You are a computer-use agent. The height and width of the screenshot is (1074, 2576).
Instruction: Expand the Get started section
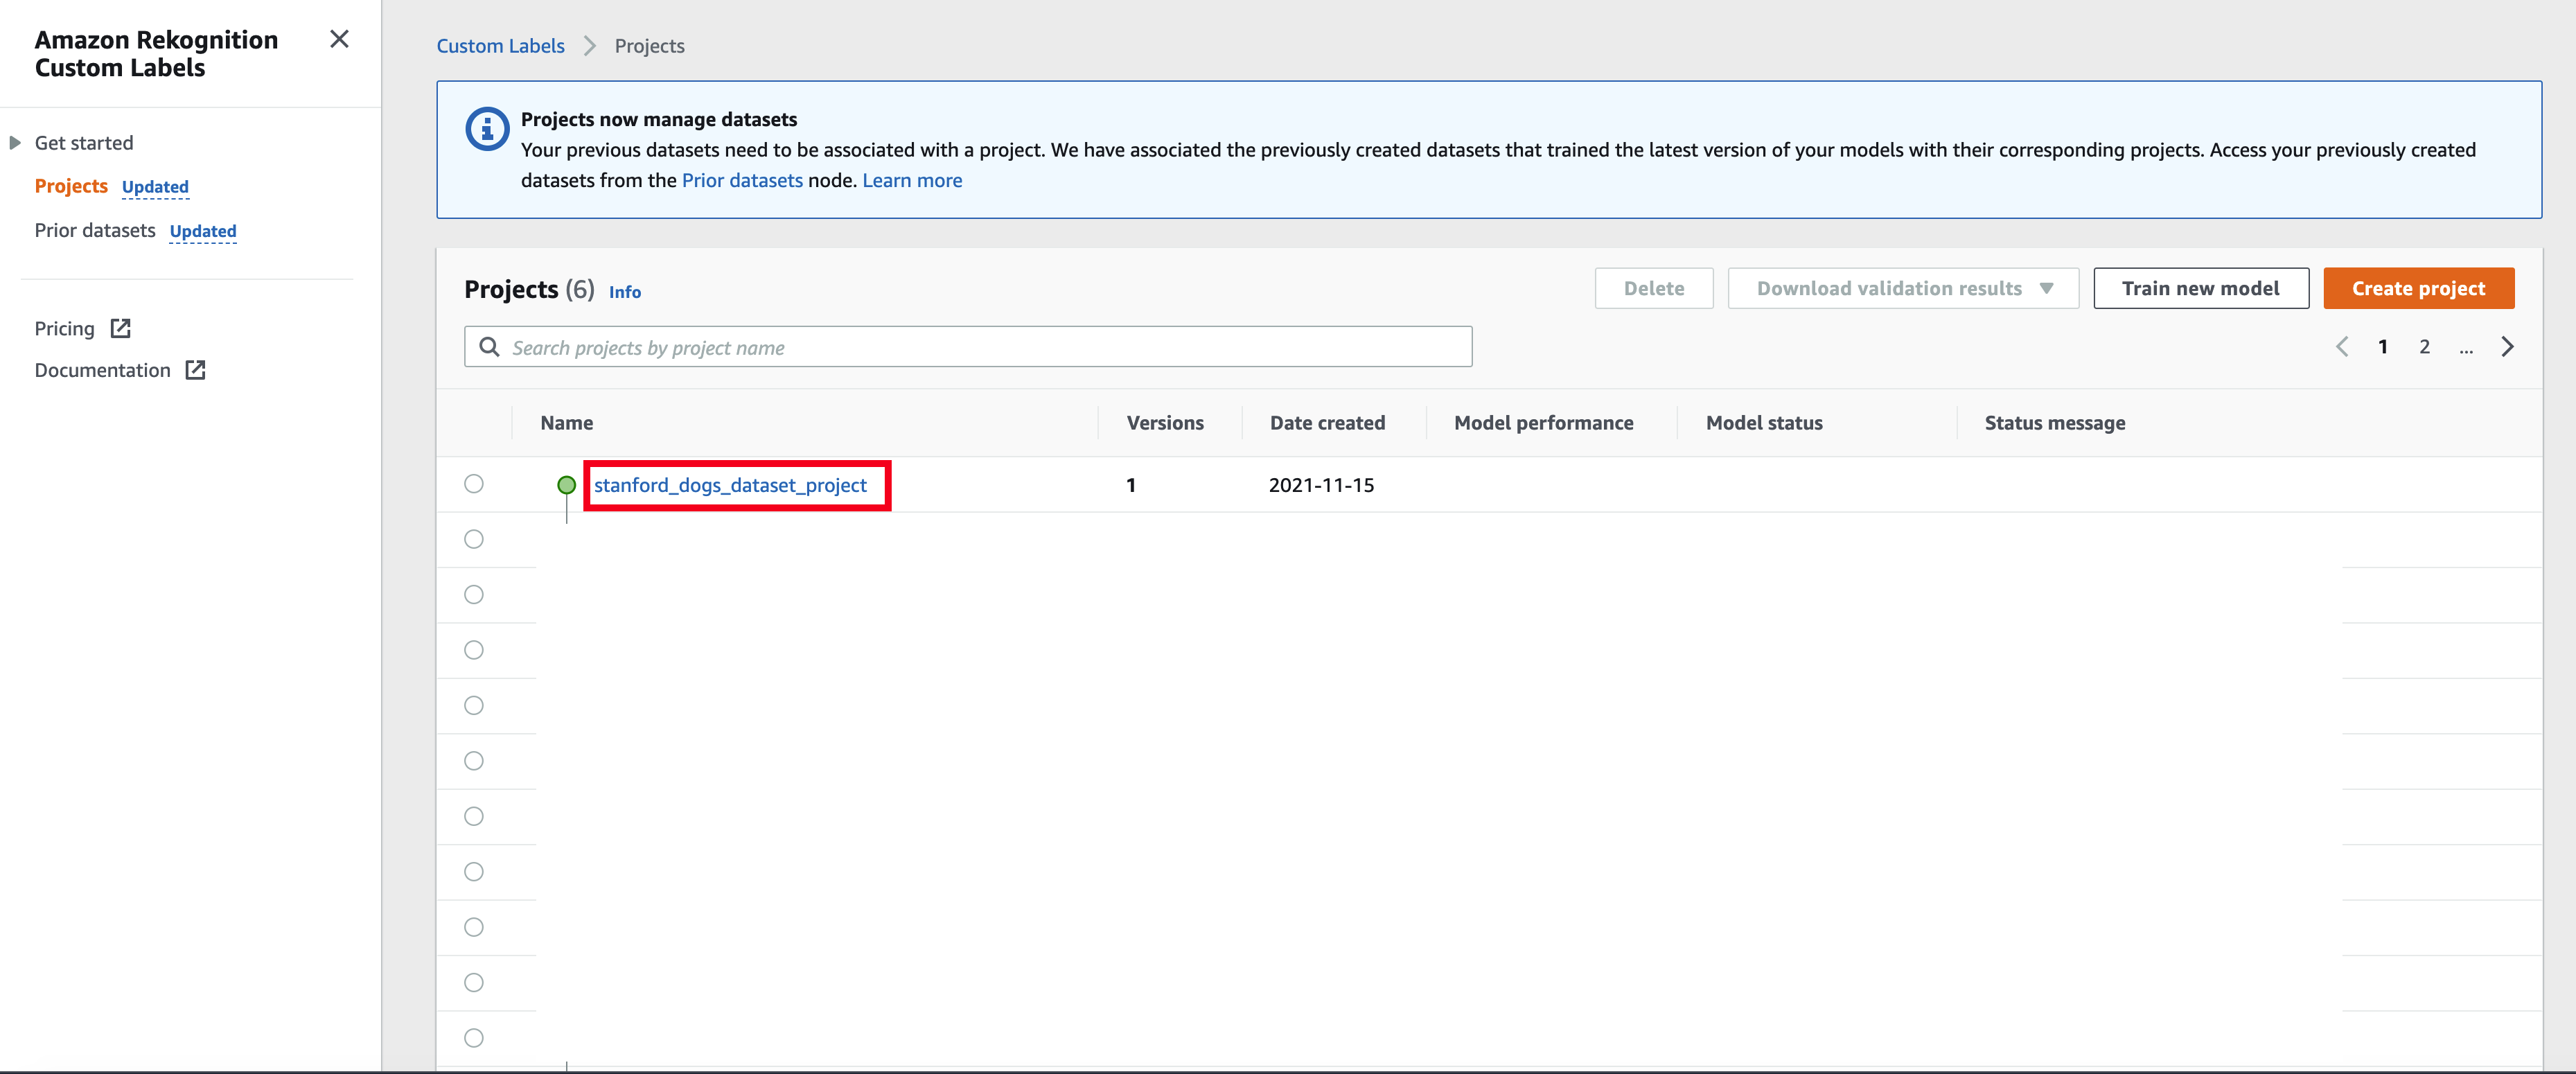point(15,143)
